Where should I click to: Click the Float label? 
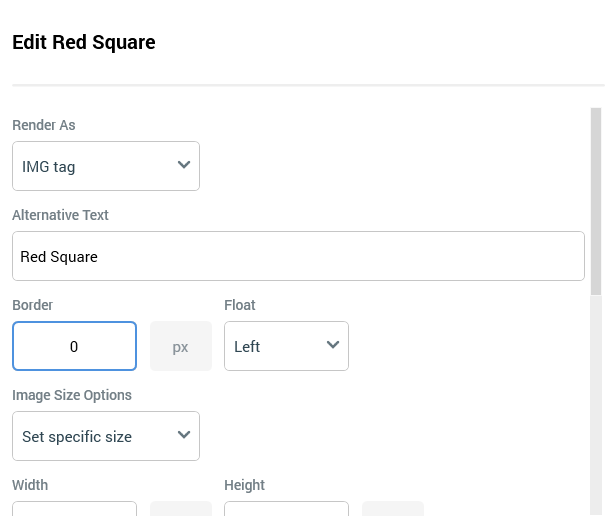pyautogui.click(x=240, y=305)
